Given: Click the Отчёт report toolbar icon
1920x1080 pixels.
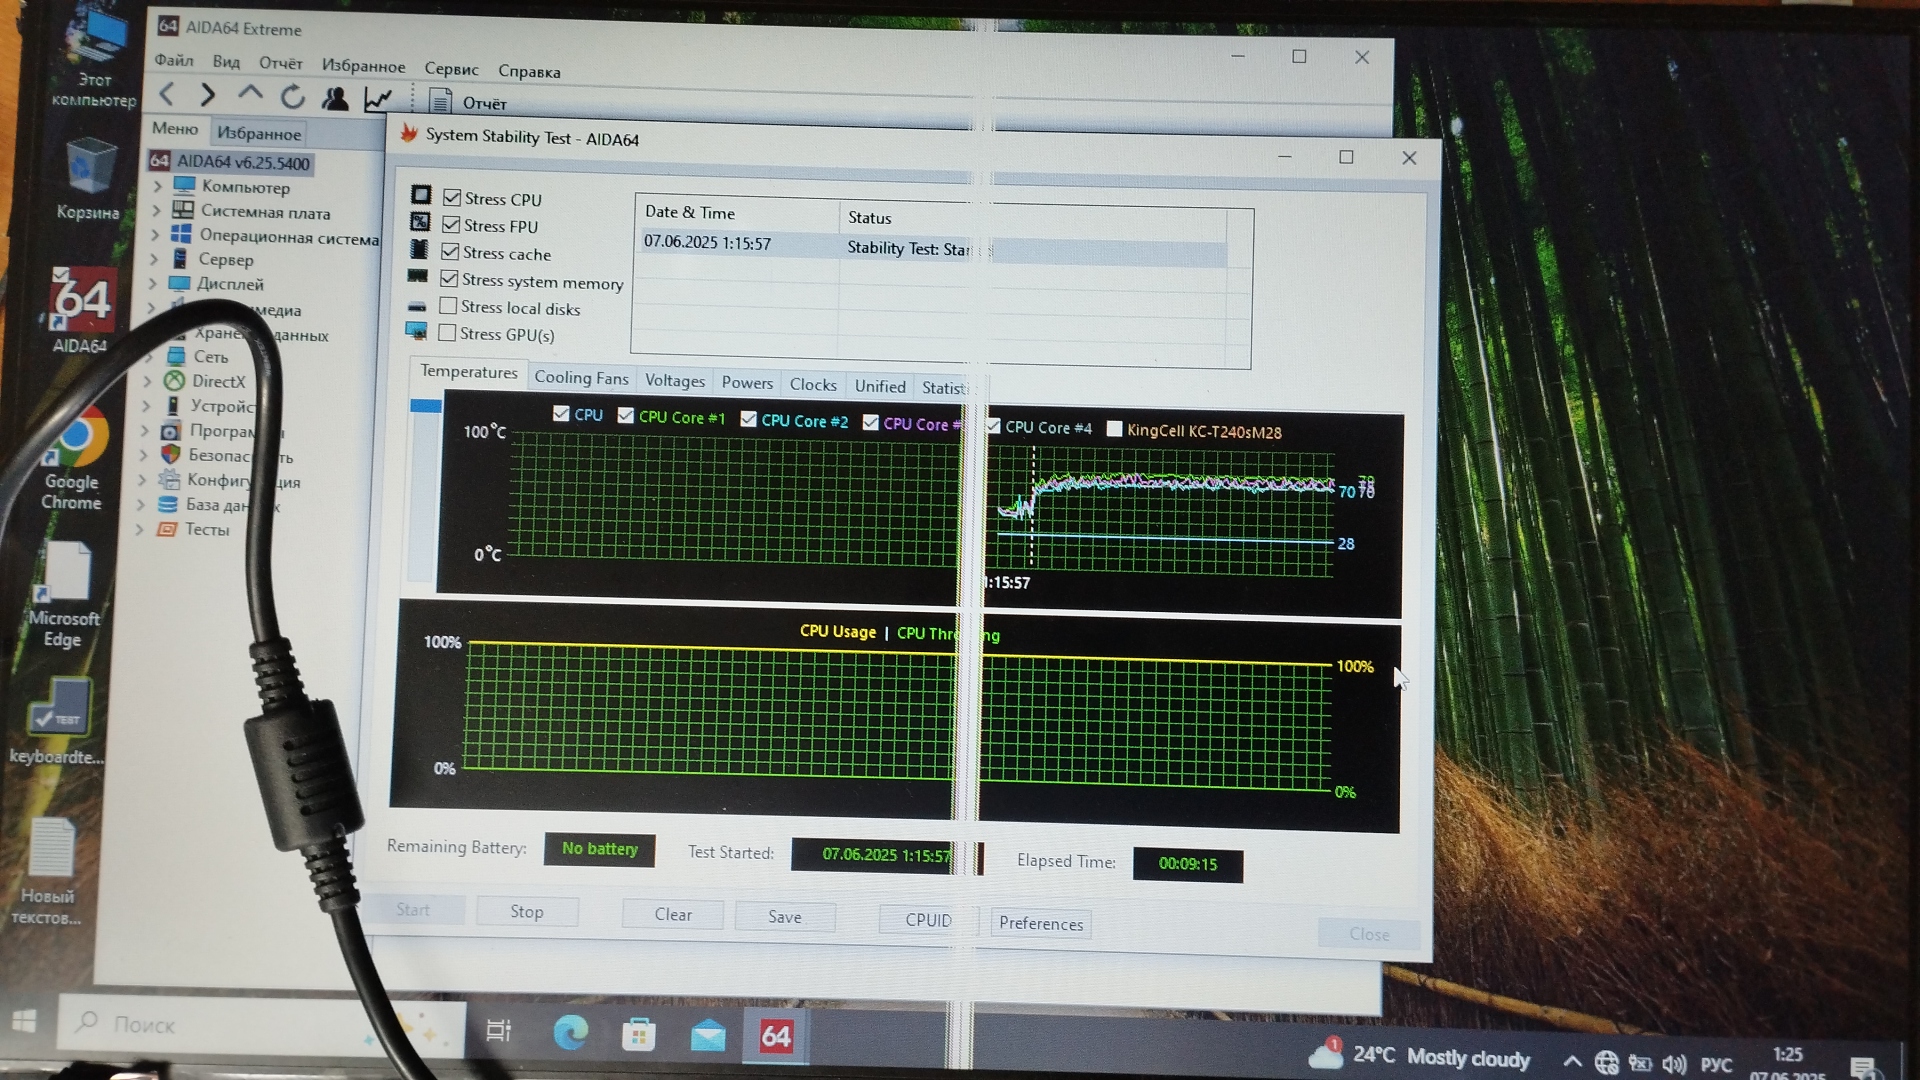Looking at the screenshot, I should click(441, 102).
